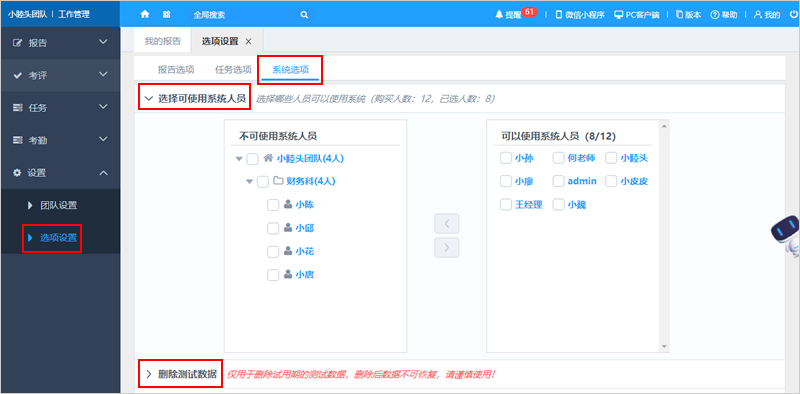Expand the 任务 menu chevron
800x394 pixels.
click(103, 107)
